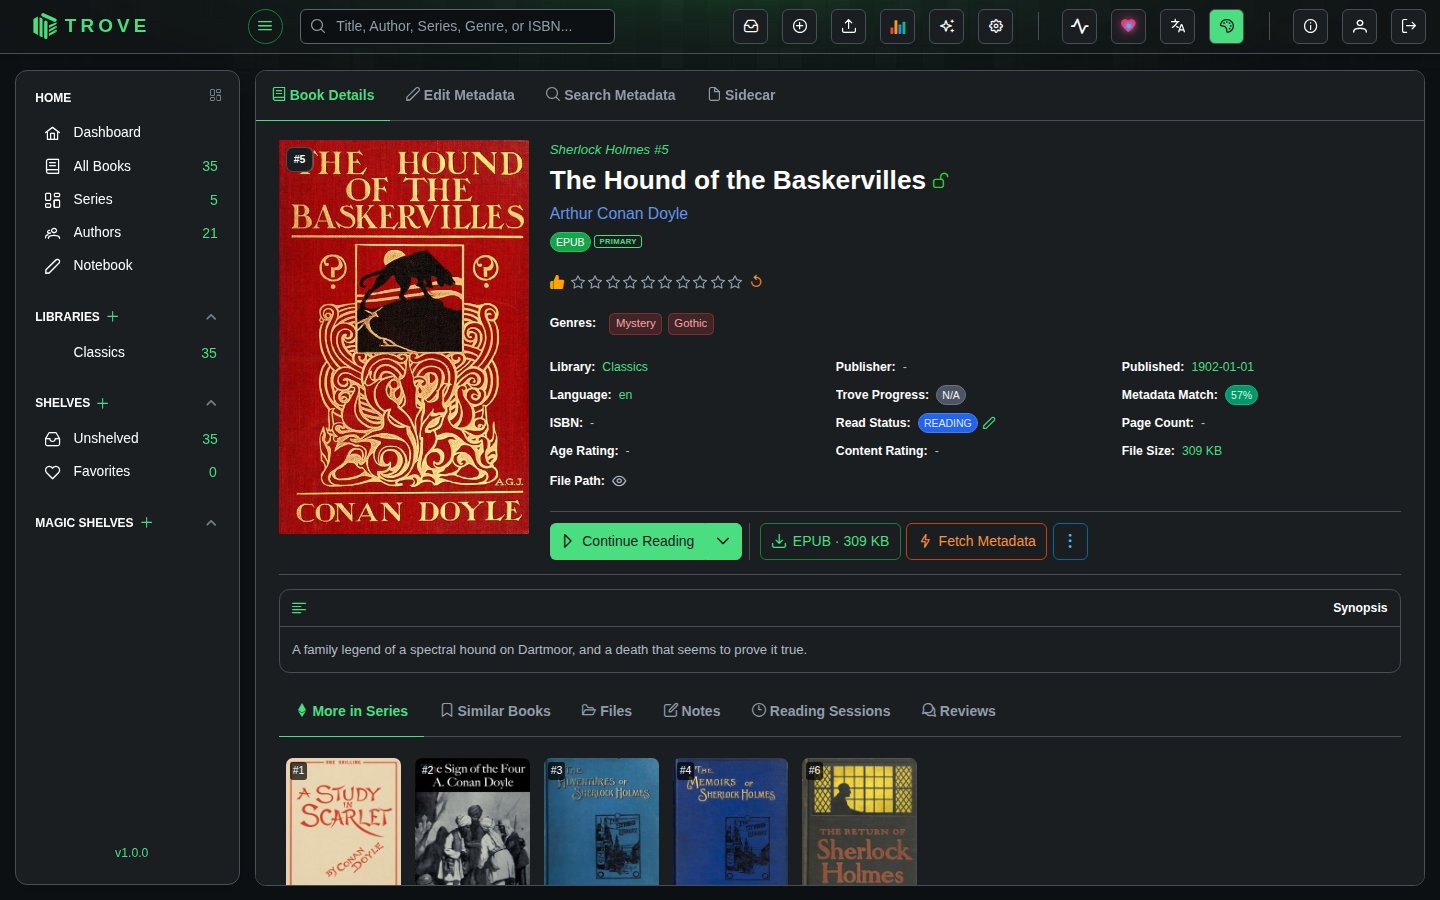Select the Mystery genre tag
1440x900 pixels.
[x=635, y=323]
